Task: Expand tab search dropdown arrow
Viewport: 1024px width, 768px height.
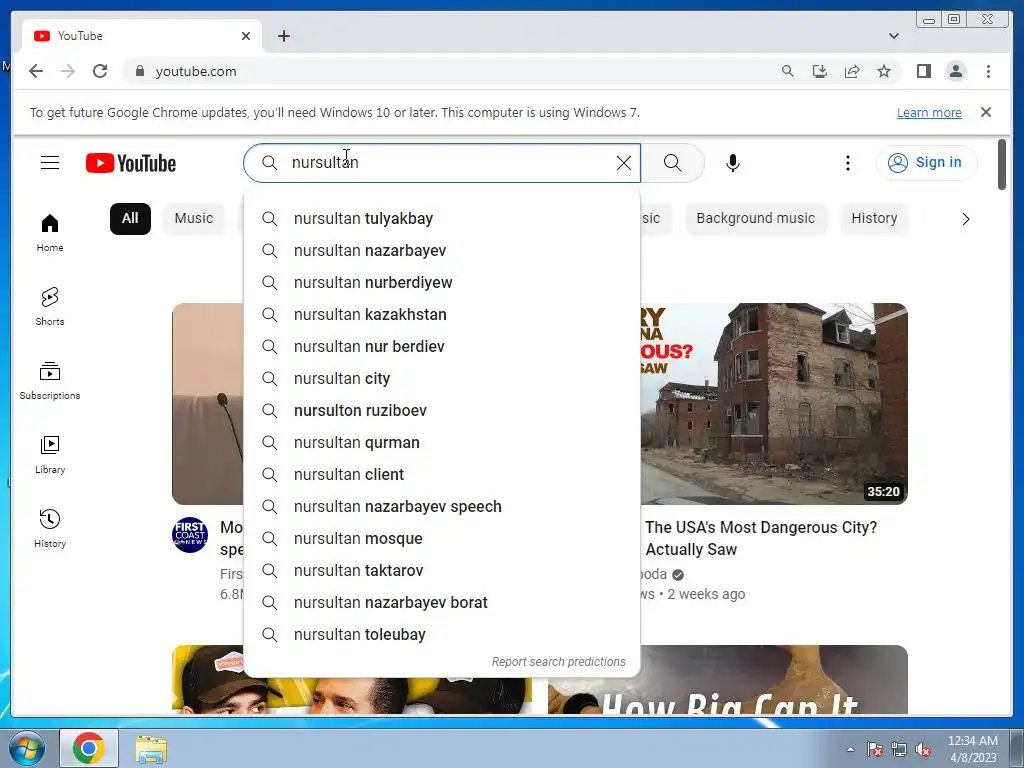Action: pyautogui.click(x=893, y=36)
